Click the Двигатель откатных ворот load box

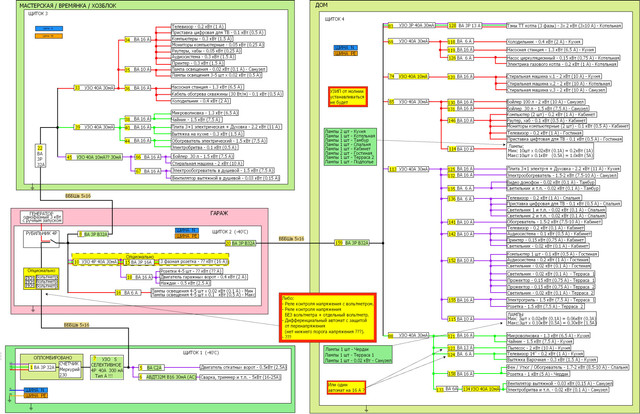(x=243, y=367)
